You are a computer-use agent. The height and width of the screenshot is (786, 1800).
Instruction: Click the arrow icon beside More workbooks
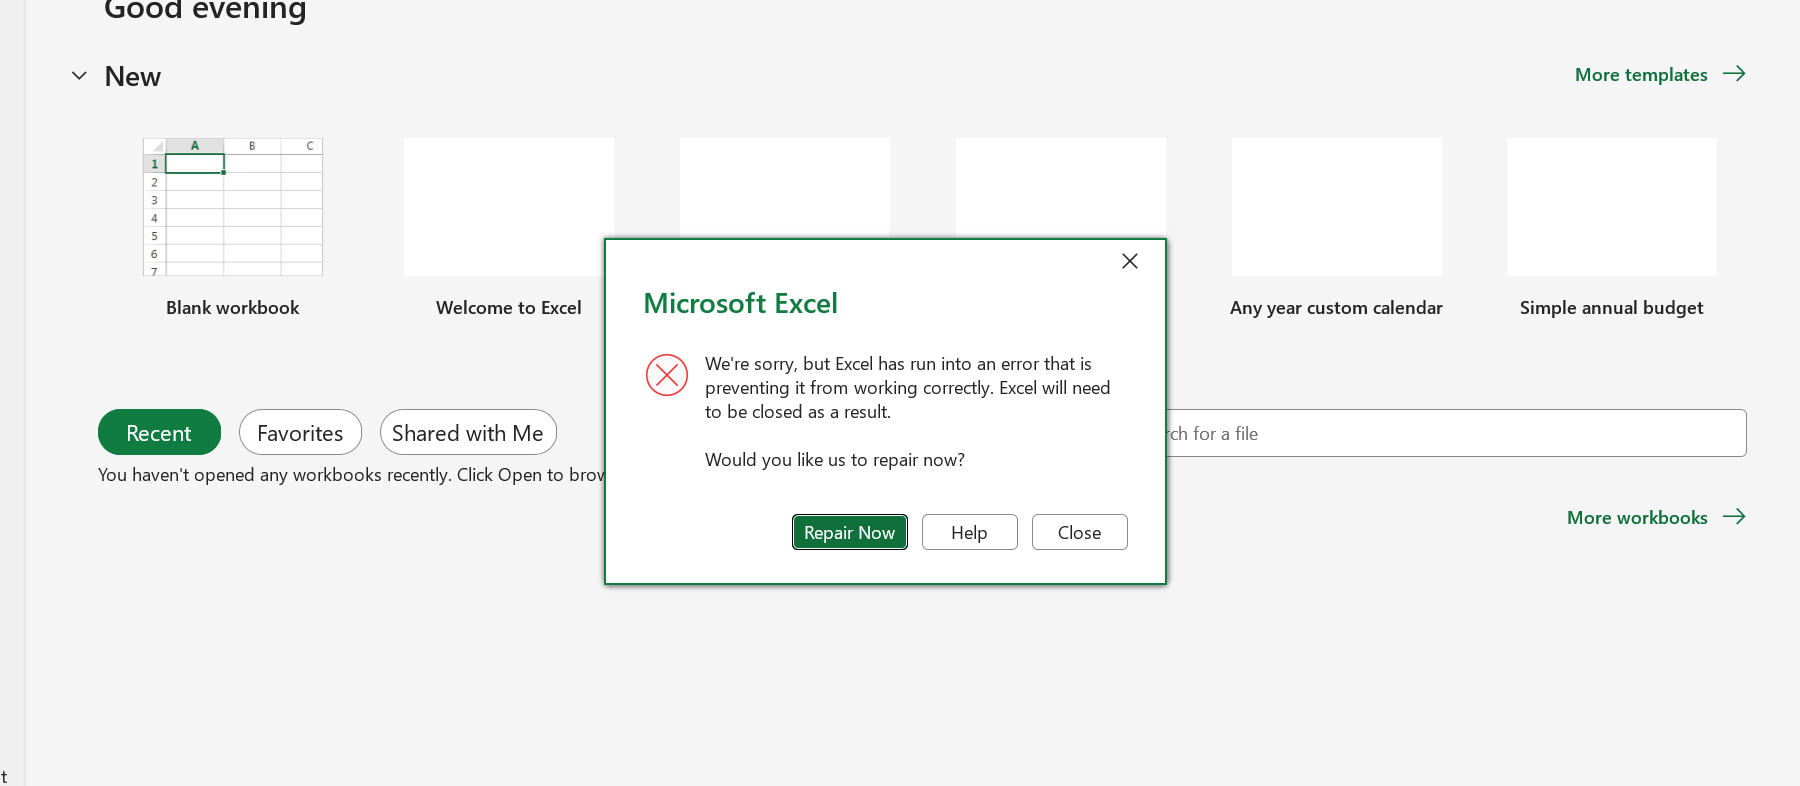1734,517
